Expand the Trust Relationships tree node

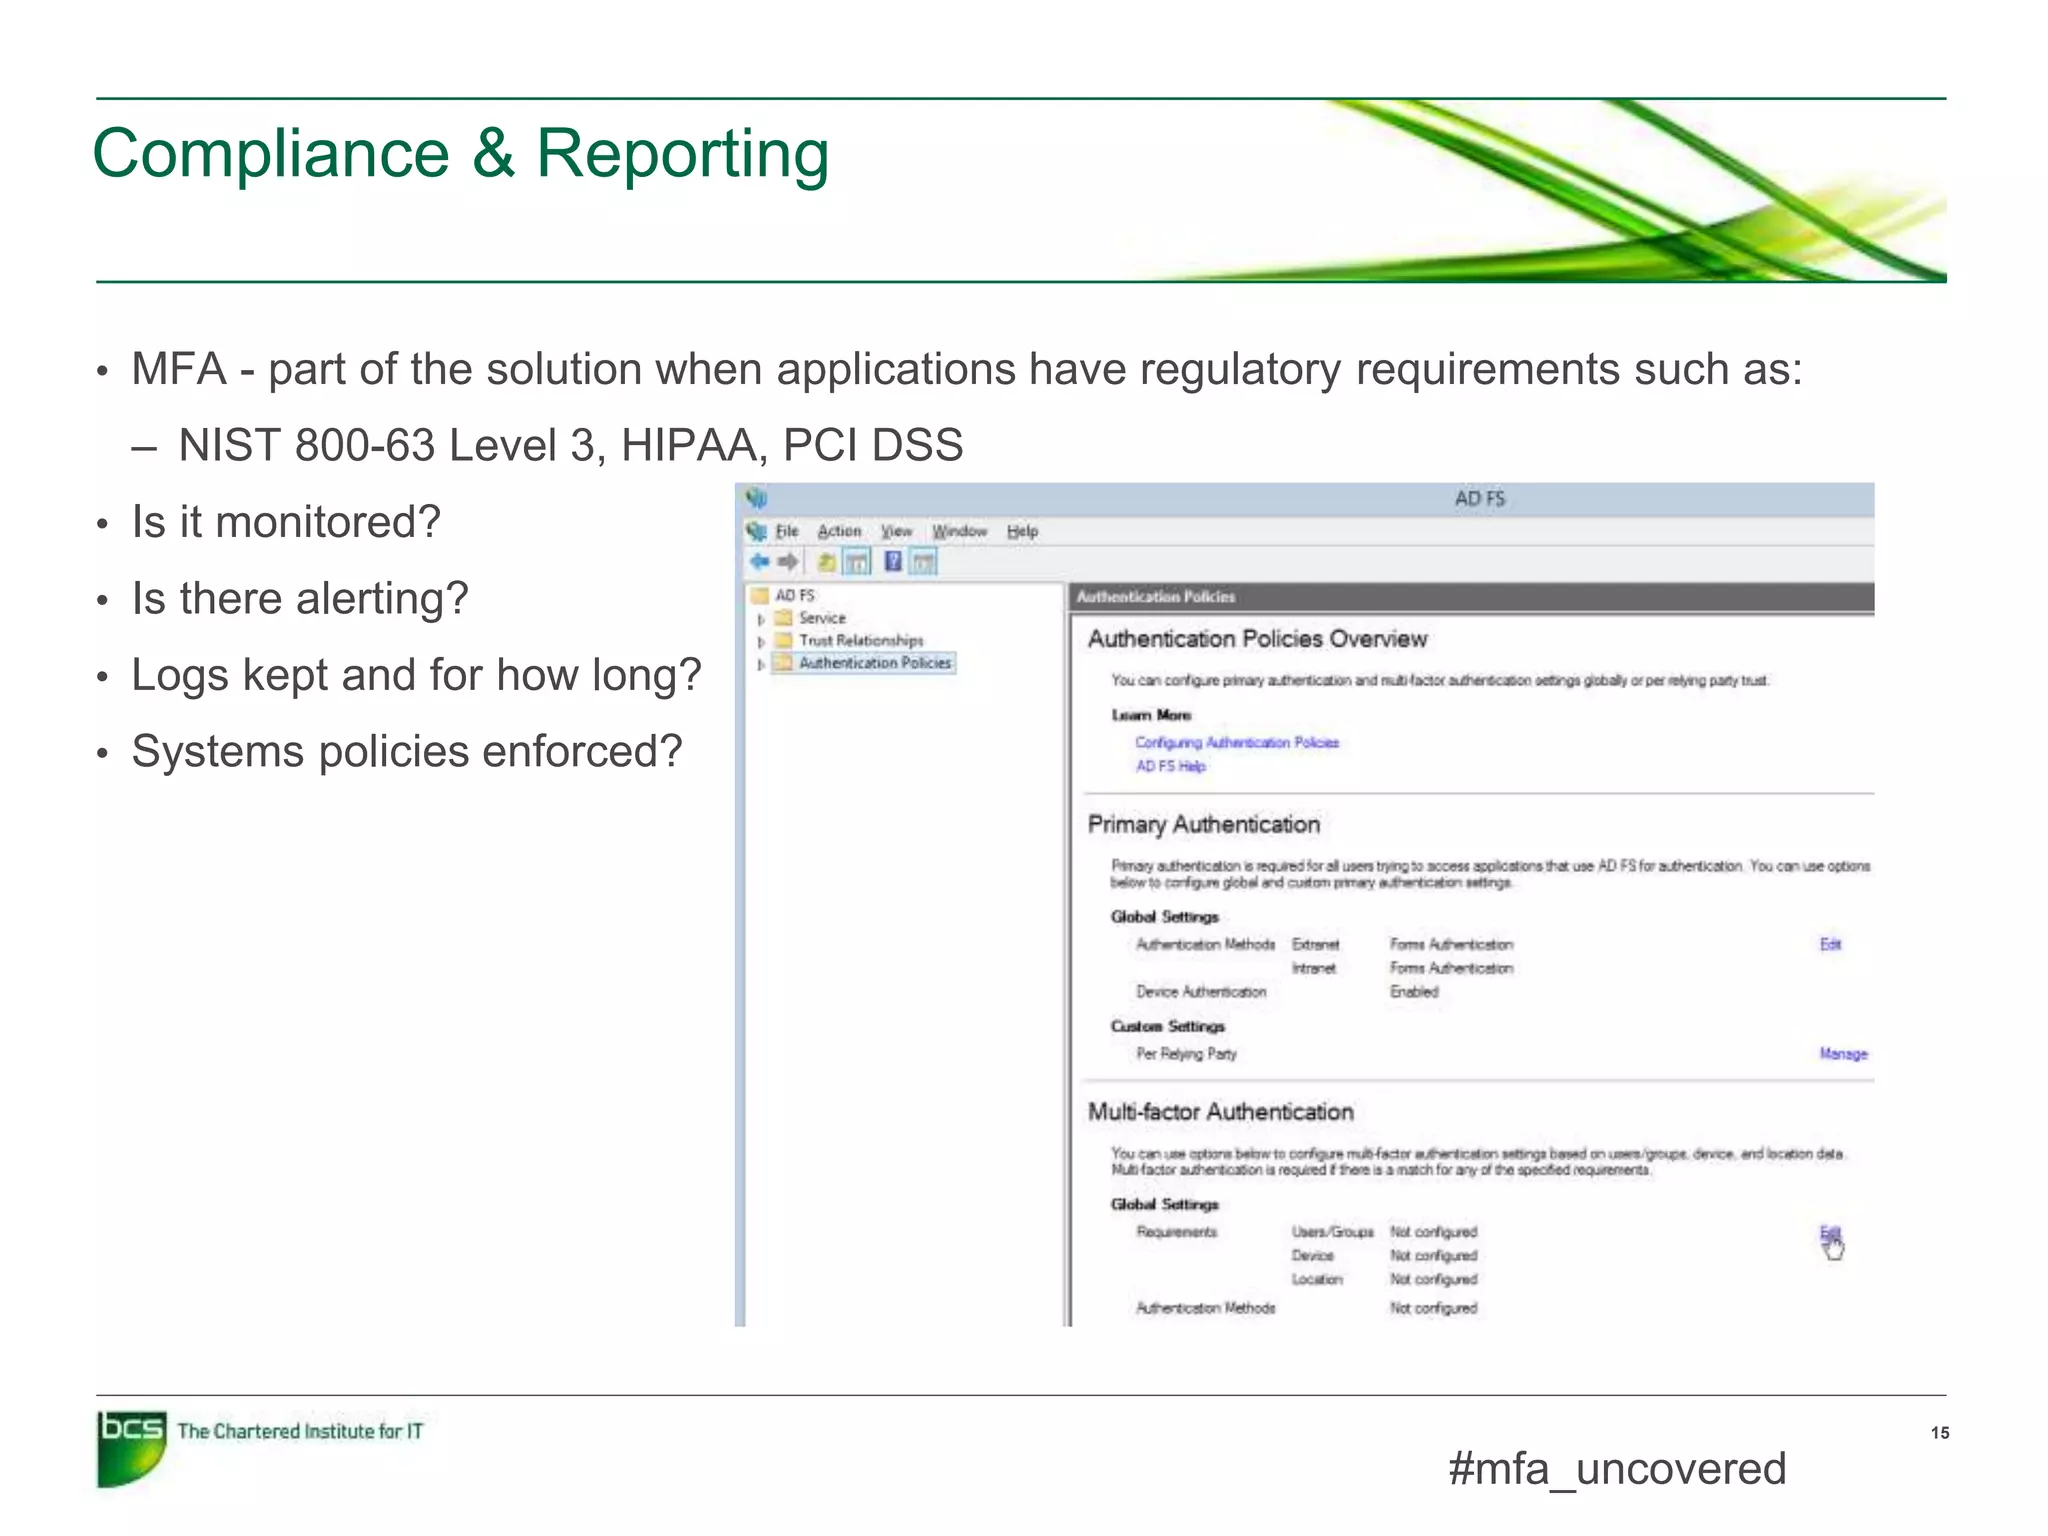tap(761, 641)
